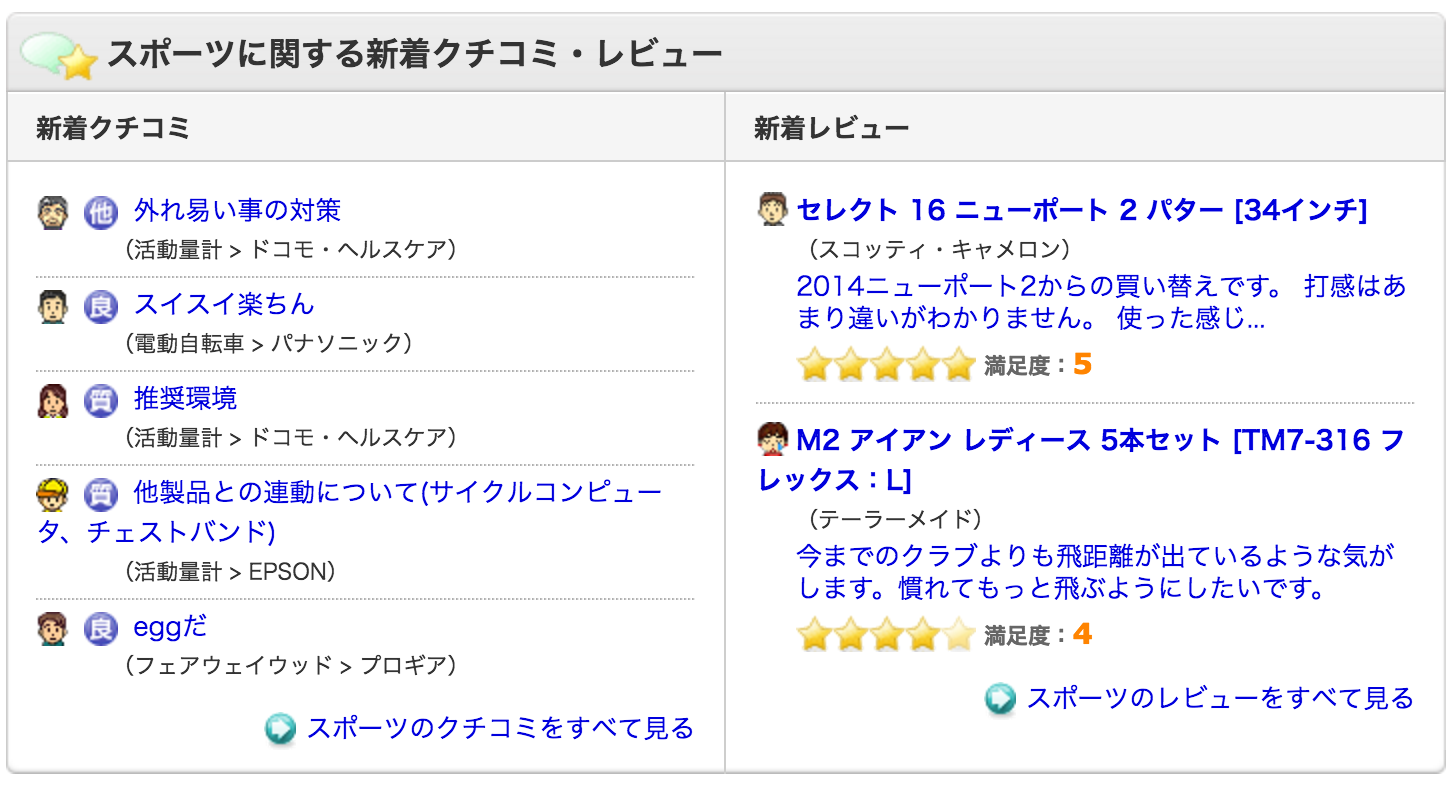Click the five-star rating under ニューポート 2 review

click(886, 365)
